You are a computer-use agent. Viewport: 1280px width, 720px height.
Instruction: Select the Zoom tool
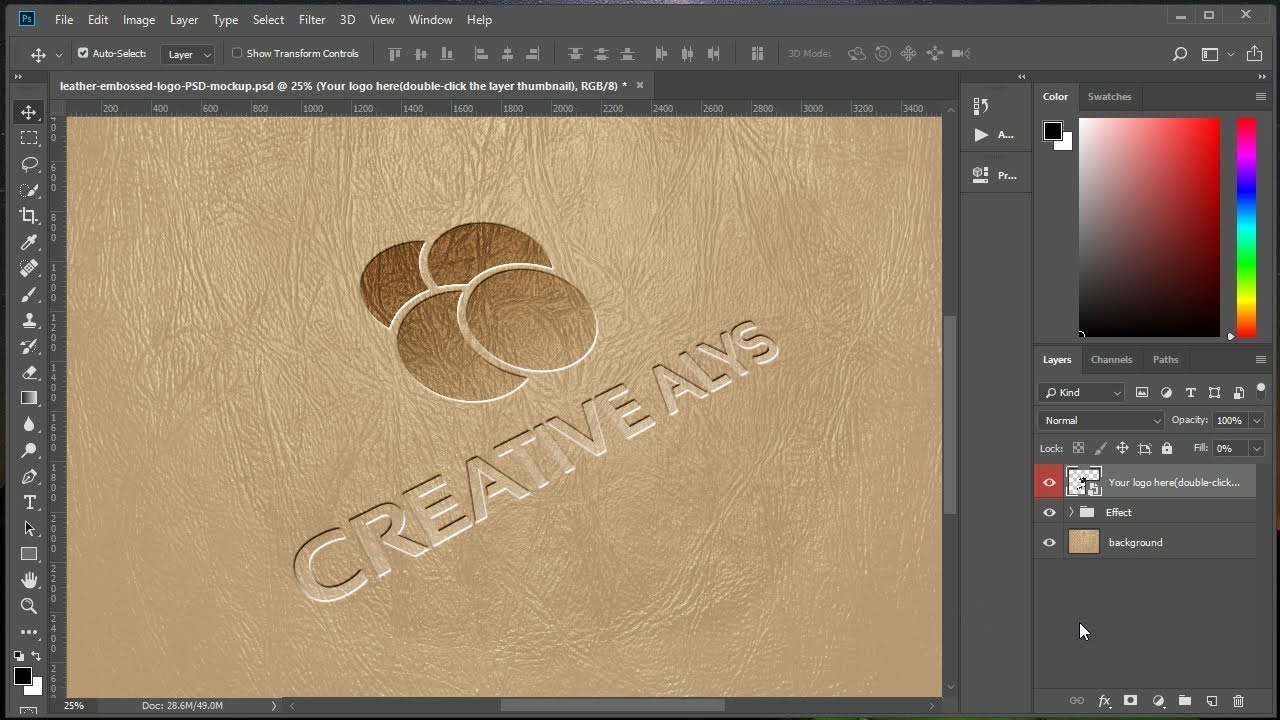coord(29,606)
